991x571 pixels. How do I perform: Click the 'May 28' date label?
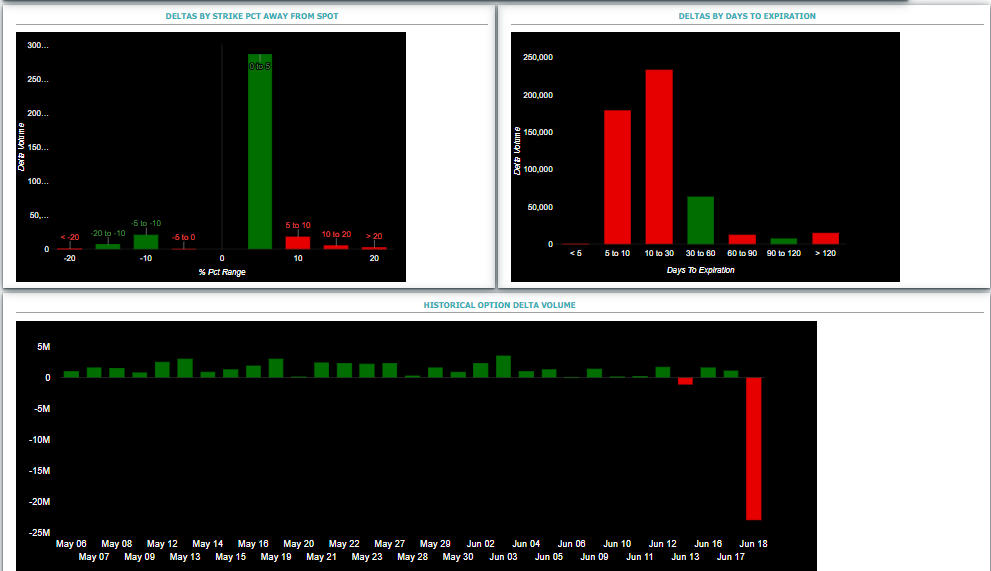[x=412, y=557]
